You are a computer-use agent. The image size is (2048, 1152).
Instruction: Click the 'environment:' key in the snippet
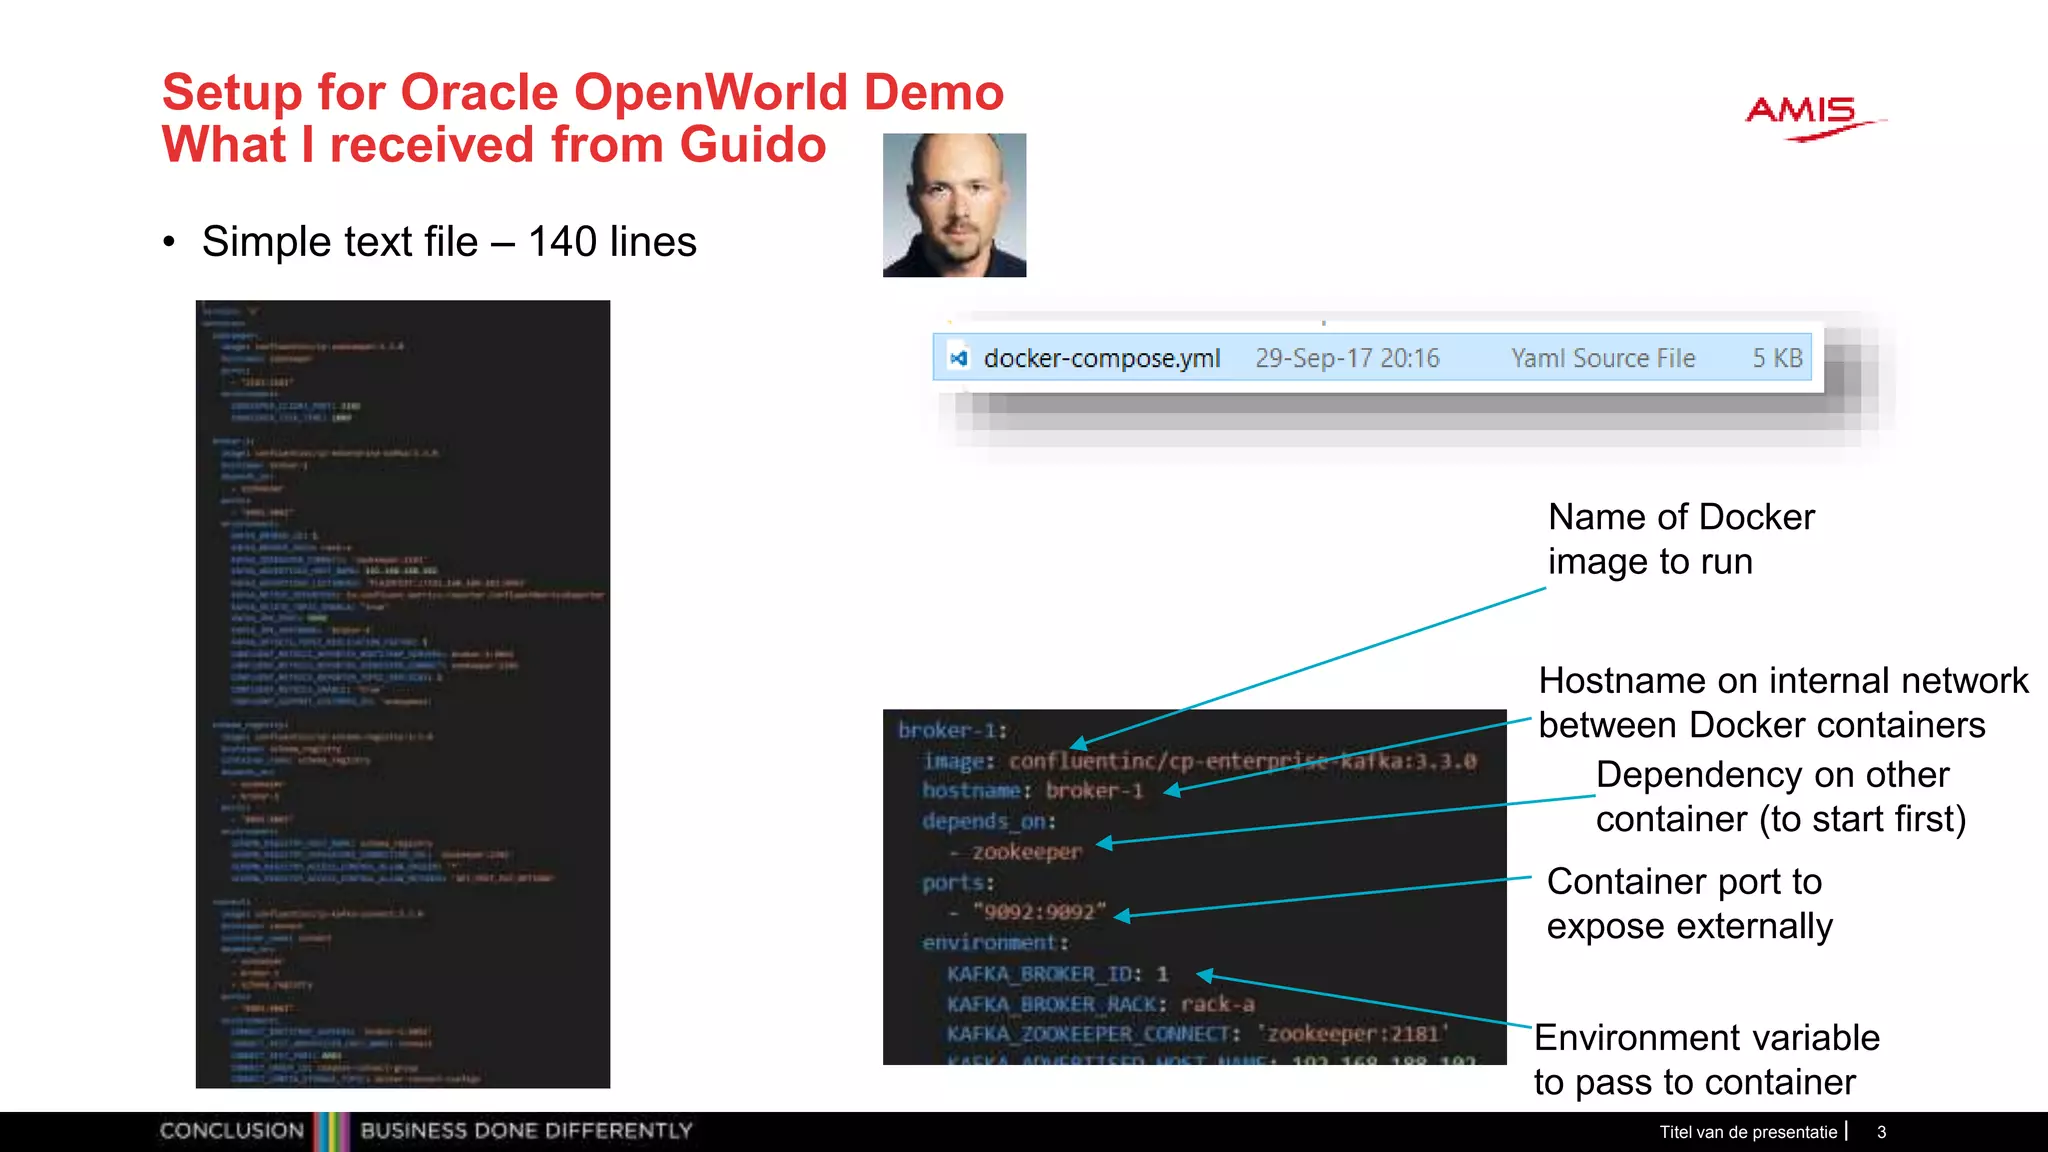[995, 943]
